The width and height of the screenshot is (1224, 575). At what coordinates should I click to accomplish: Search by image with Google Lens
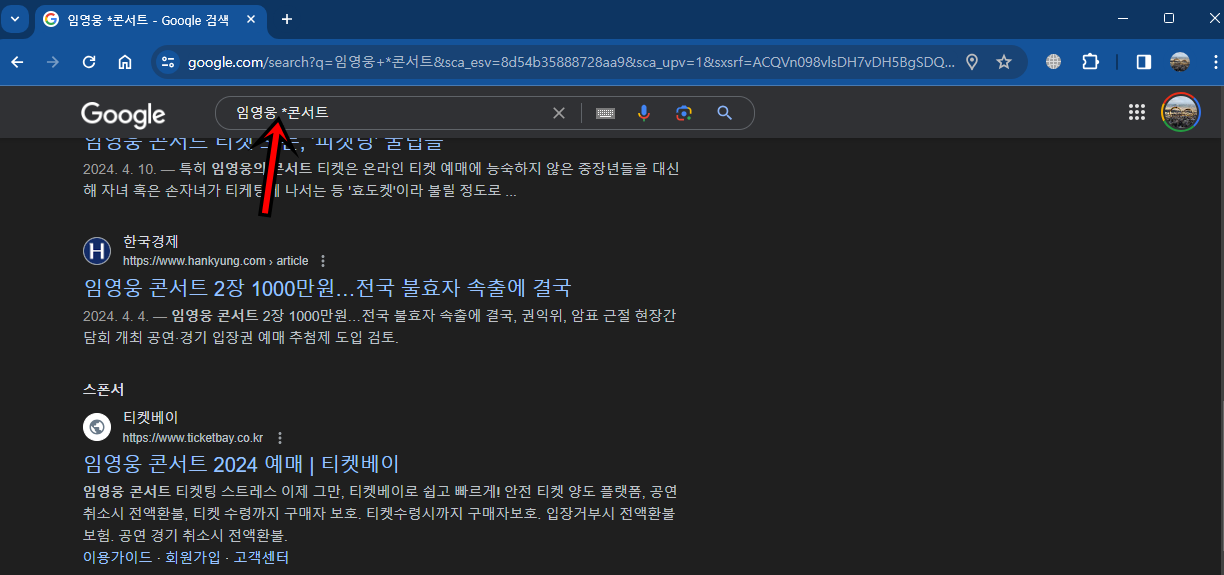[x=684, y=113]
